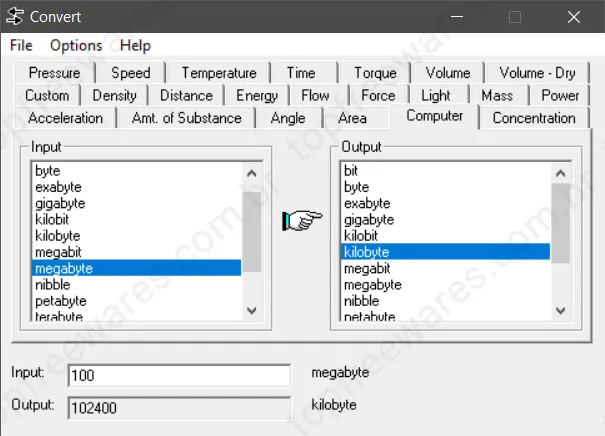Show the Mass tab
Viewport: 605px width, 436px height.
[497, 95]
